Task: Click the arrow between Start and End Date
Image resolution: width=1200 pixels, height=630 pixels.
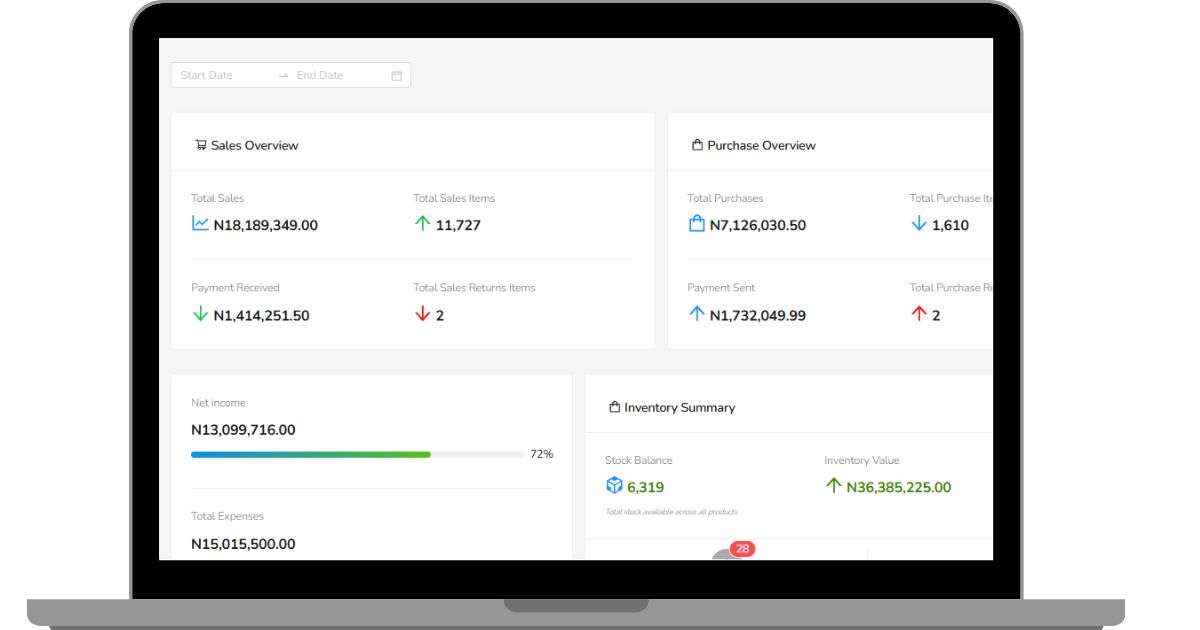Action: [283, 76]
